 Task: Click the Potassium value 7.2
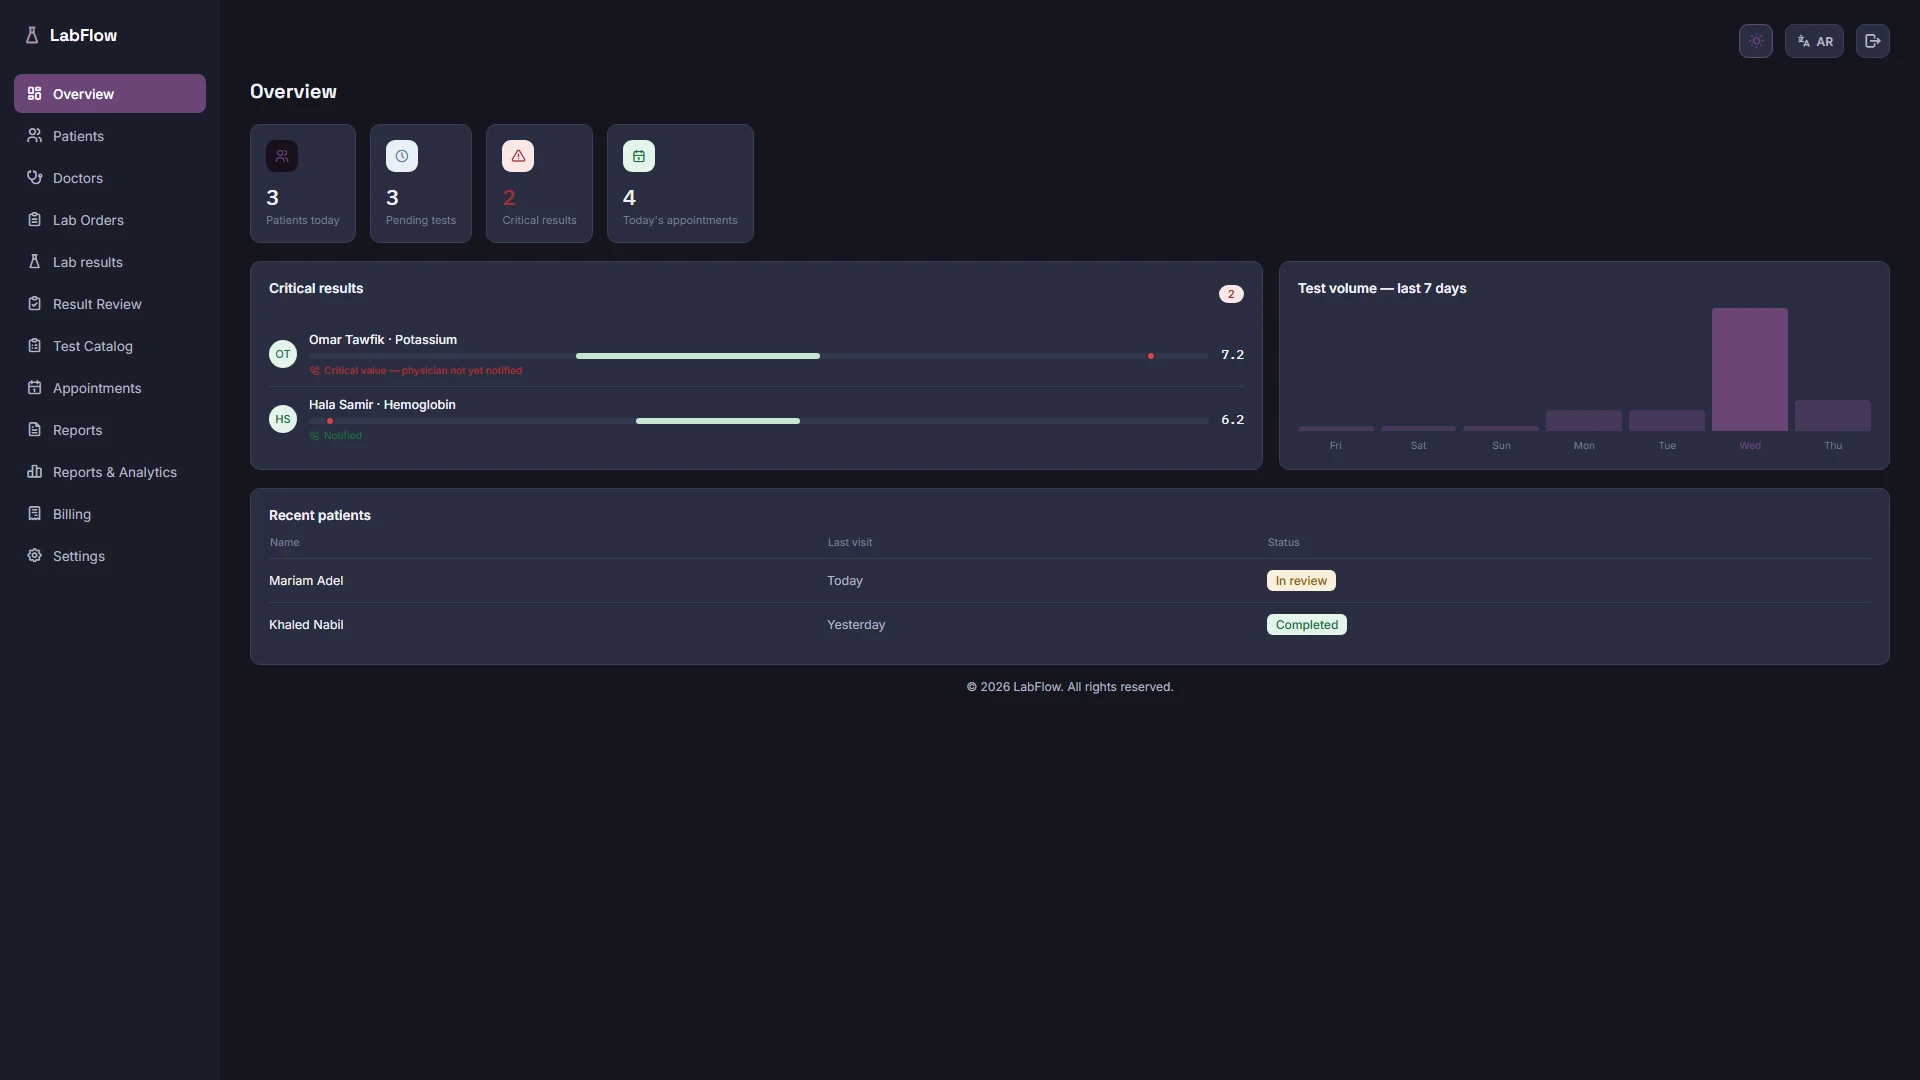[1232, 355]
